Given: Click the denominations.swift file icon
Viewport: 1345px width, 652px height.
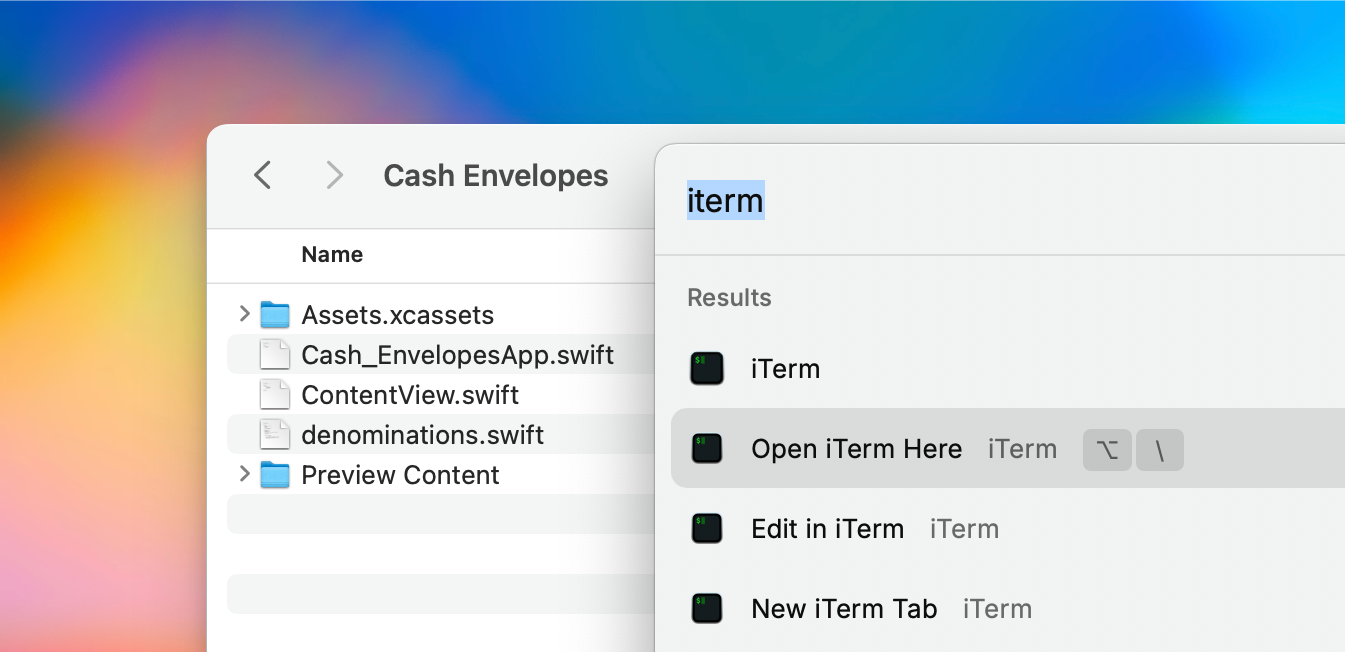Looking at the screenshot, I should [274, 435].
